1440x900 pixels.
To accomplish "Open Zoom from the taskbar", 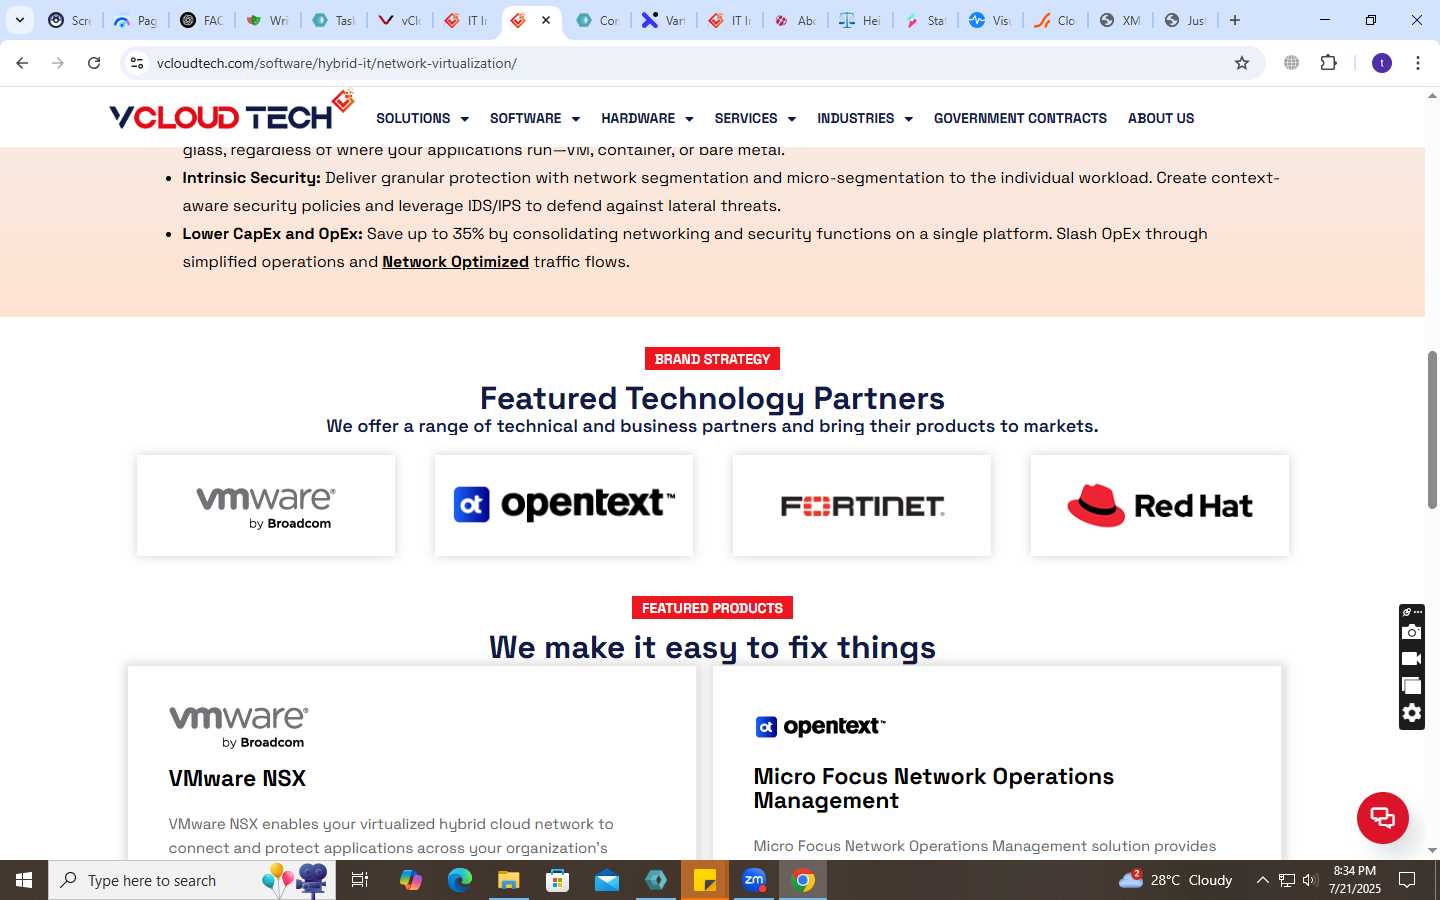I will click(754, 880).
